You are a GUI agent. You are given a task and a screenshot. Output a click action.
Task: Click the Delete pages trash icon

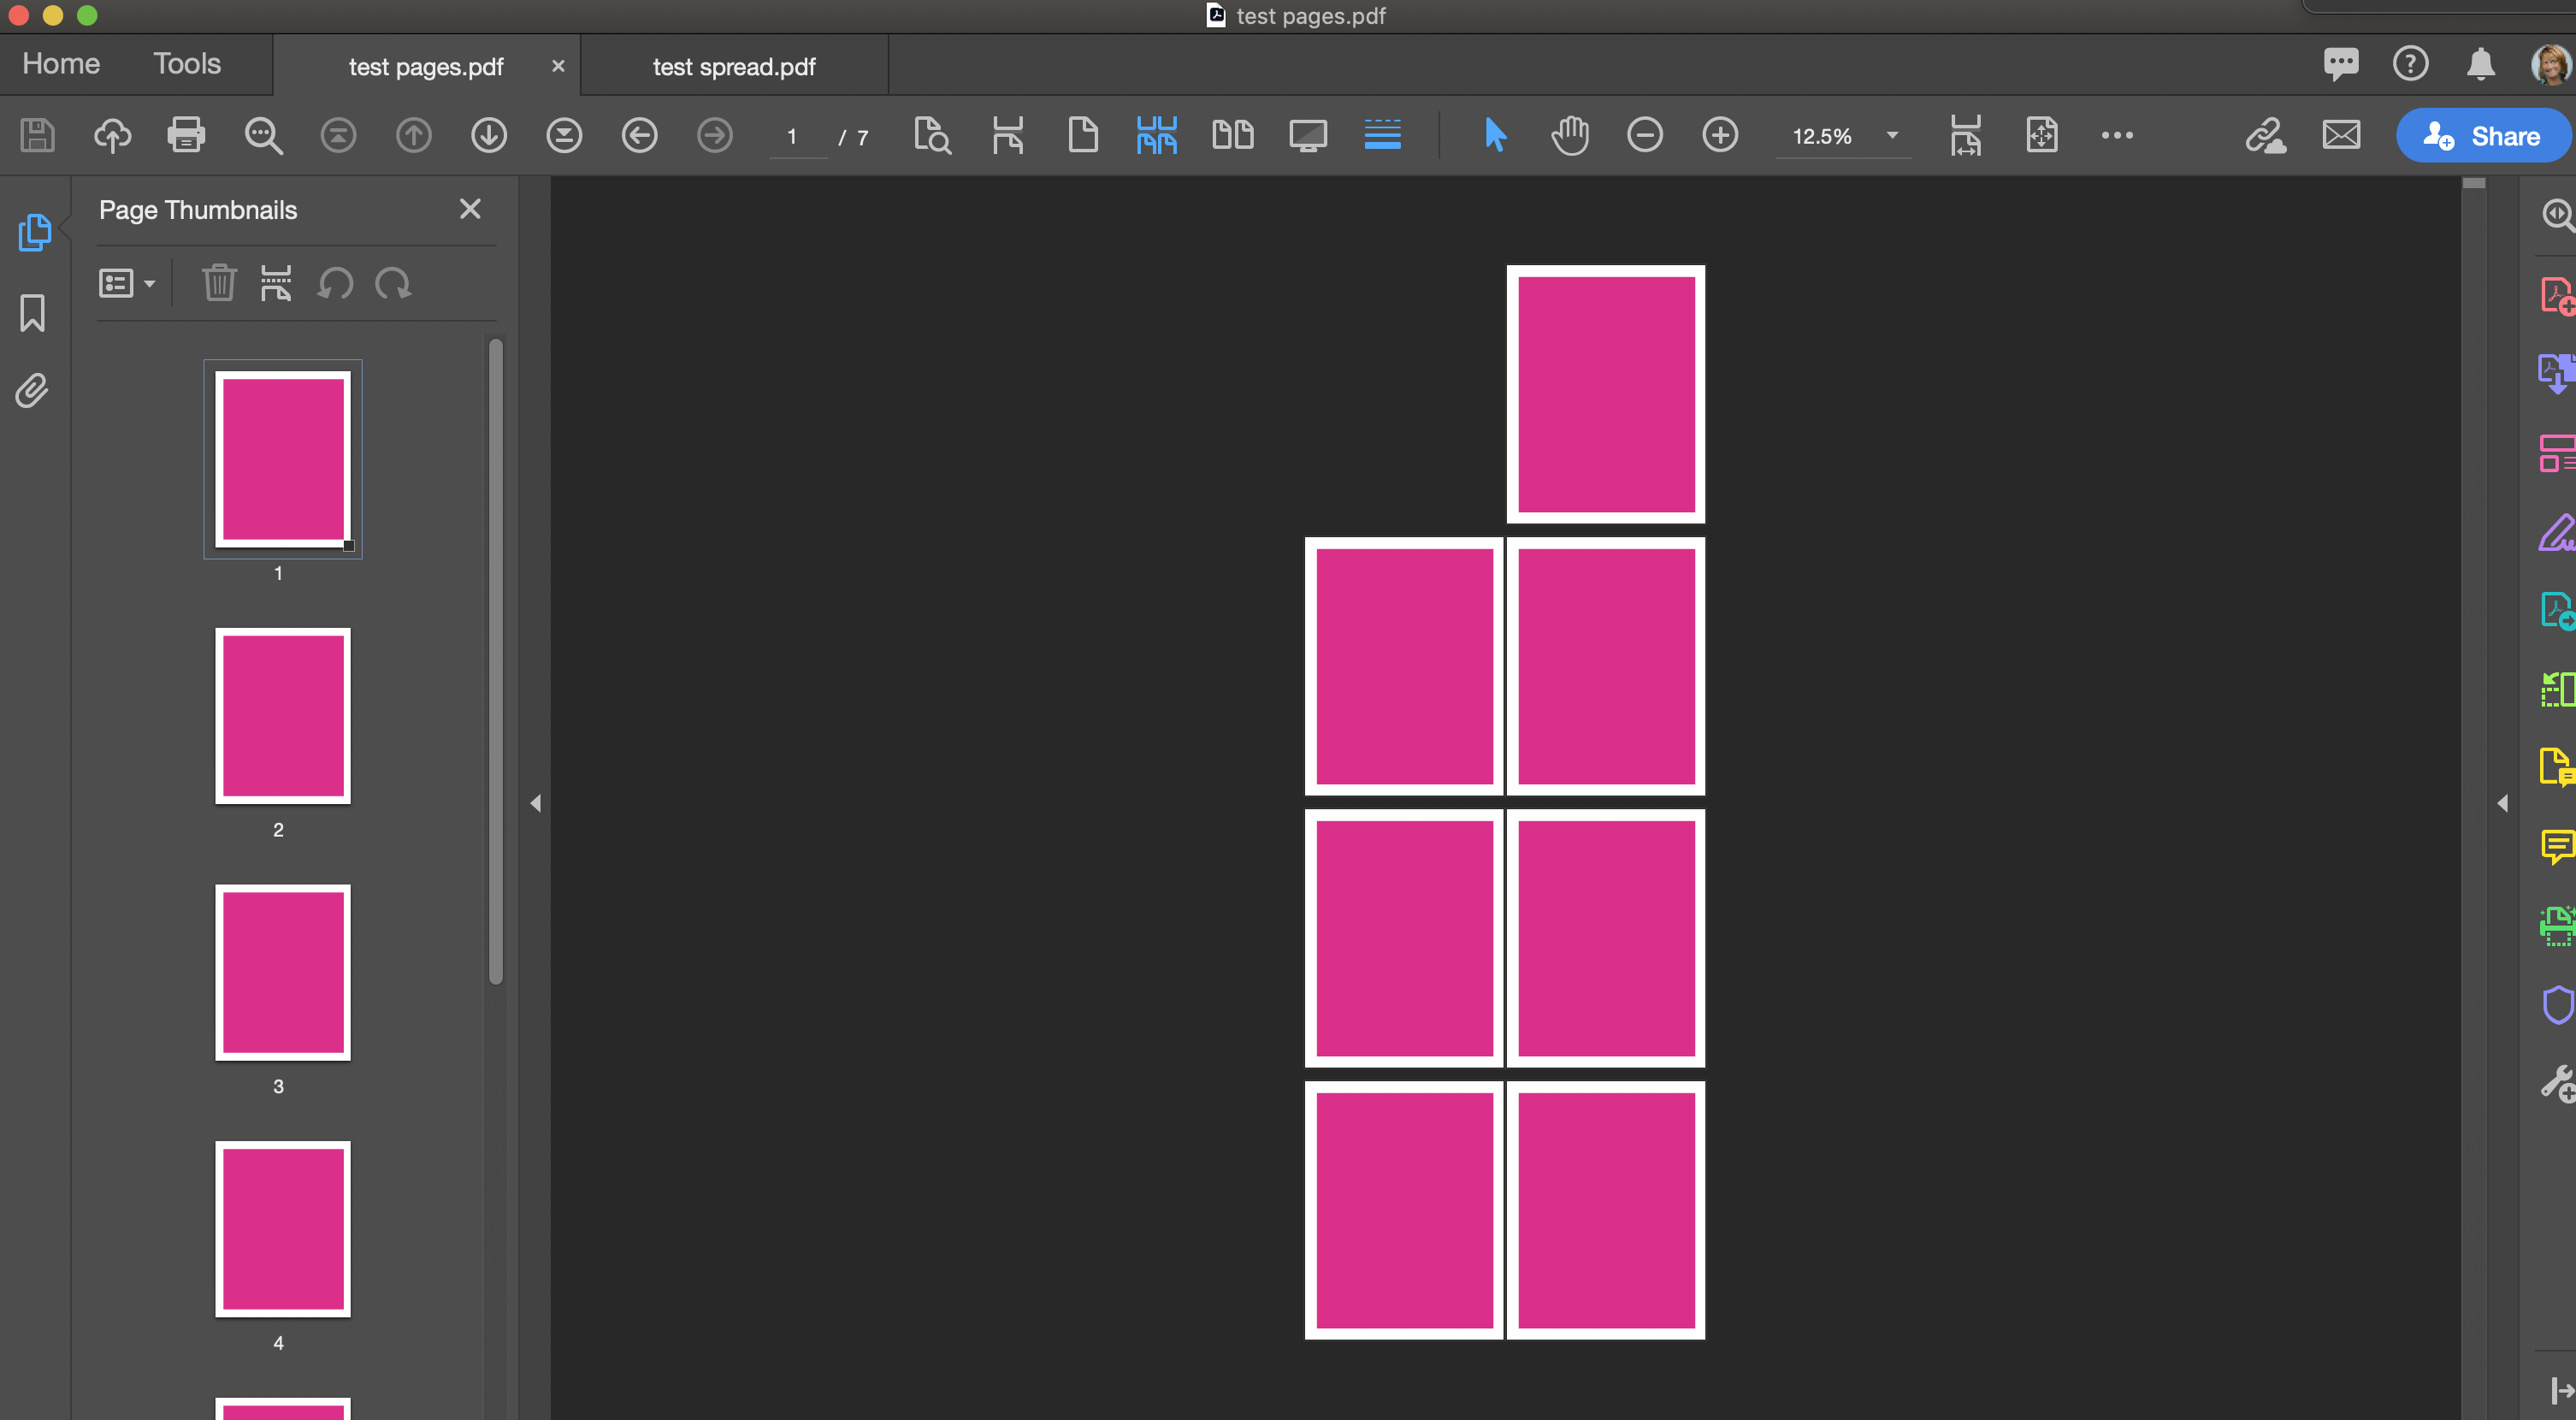(219, 283)
